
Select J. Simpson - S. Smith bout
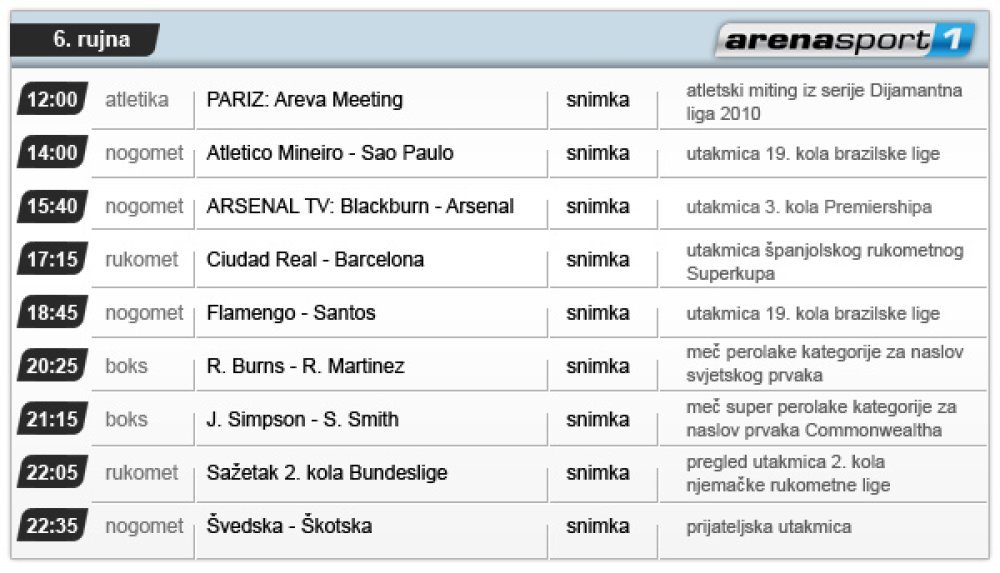302,419
